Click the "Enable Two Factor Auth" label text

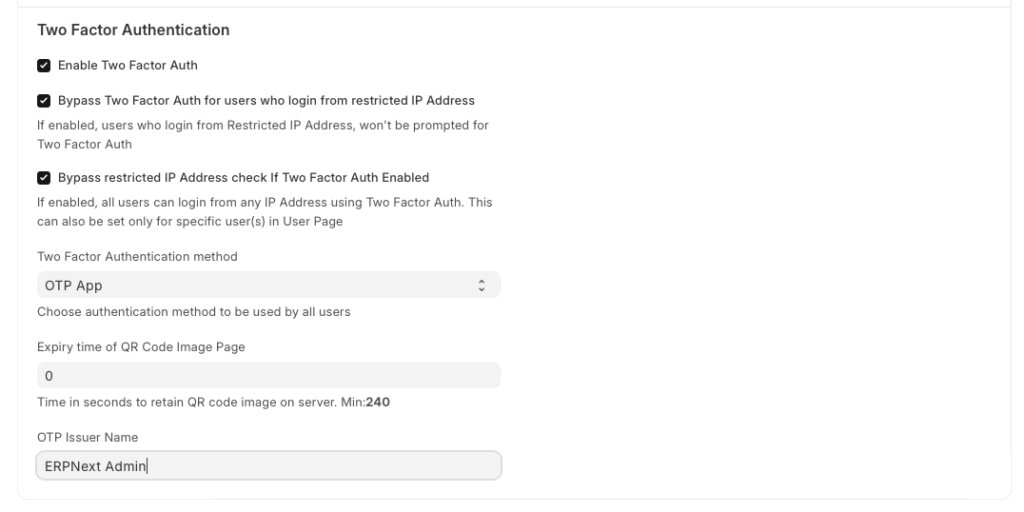(127, 66)
